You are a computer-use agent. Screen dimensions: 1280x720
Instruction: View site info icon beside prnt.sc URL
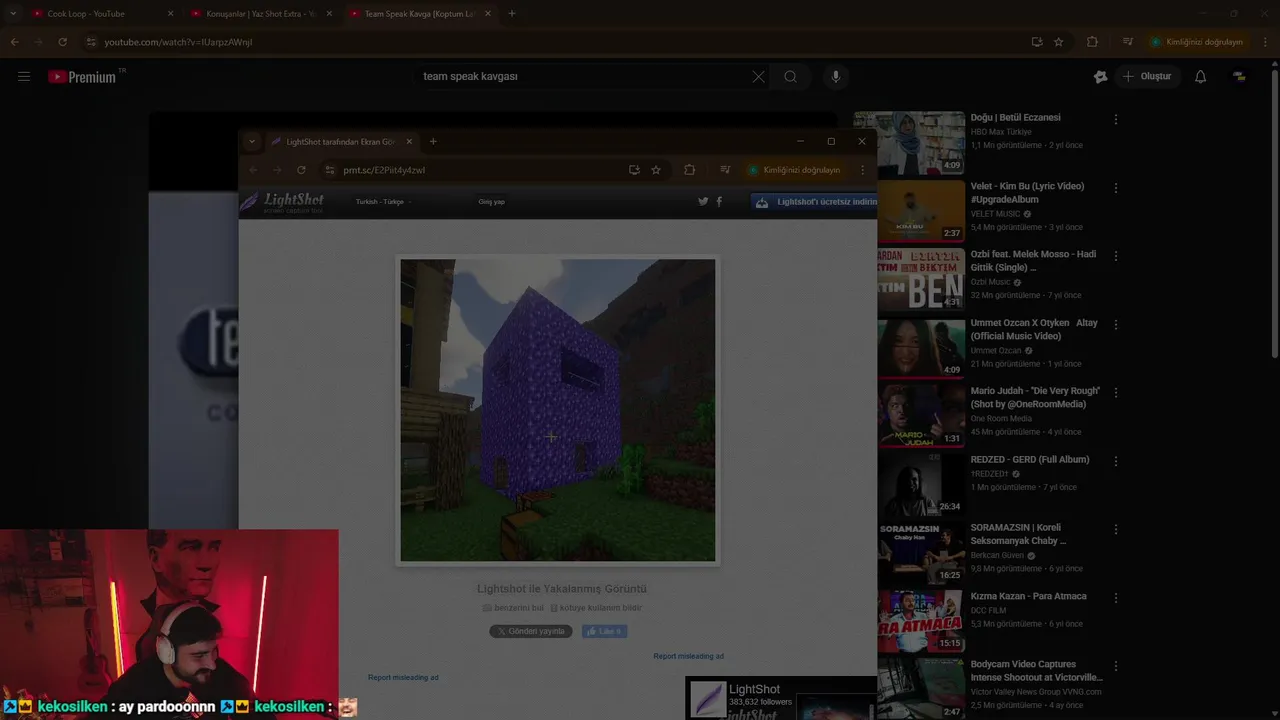tap(330, 170)
